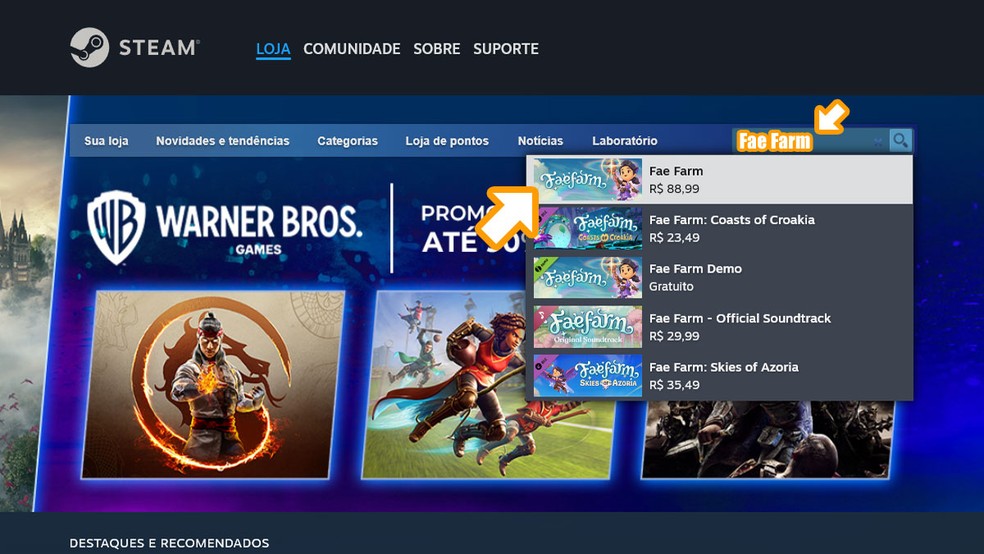Open the Sua loja menu
This screenshot has height=554, width=984.
point(106,141)
